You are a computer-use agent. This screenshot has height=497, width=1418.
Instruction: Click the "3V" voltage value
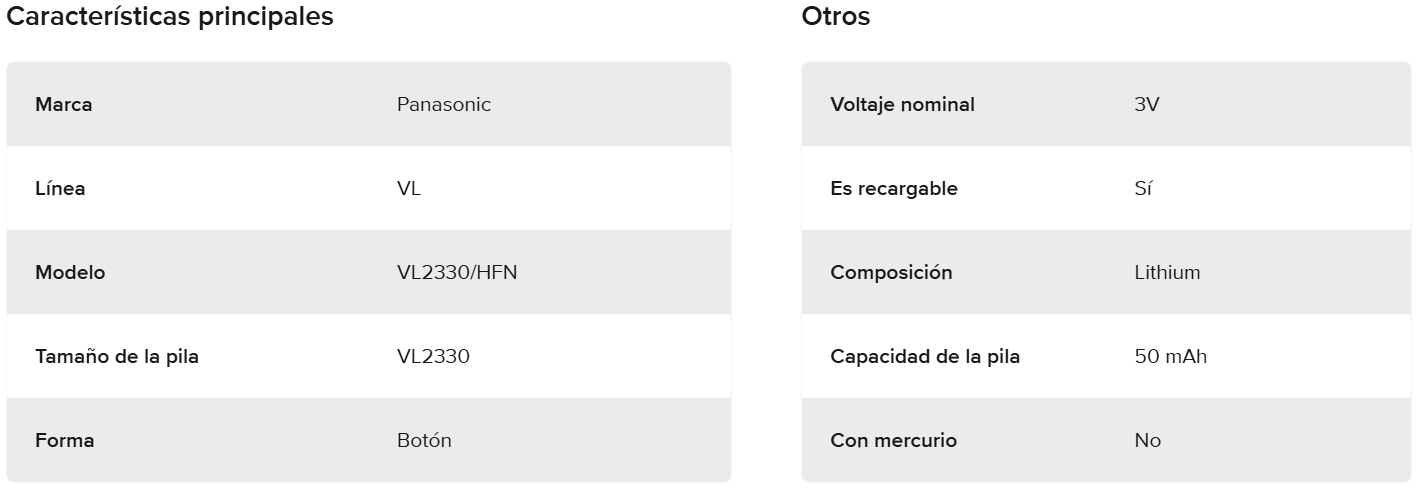tap(1147, 104)
